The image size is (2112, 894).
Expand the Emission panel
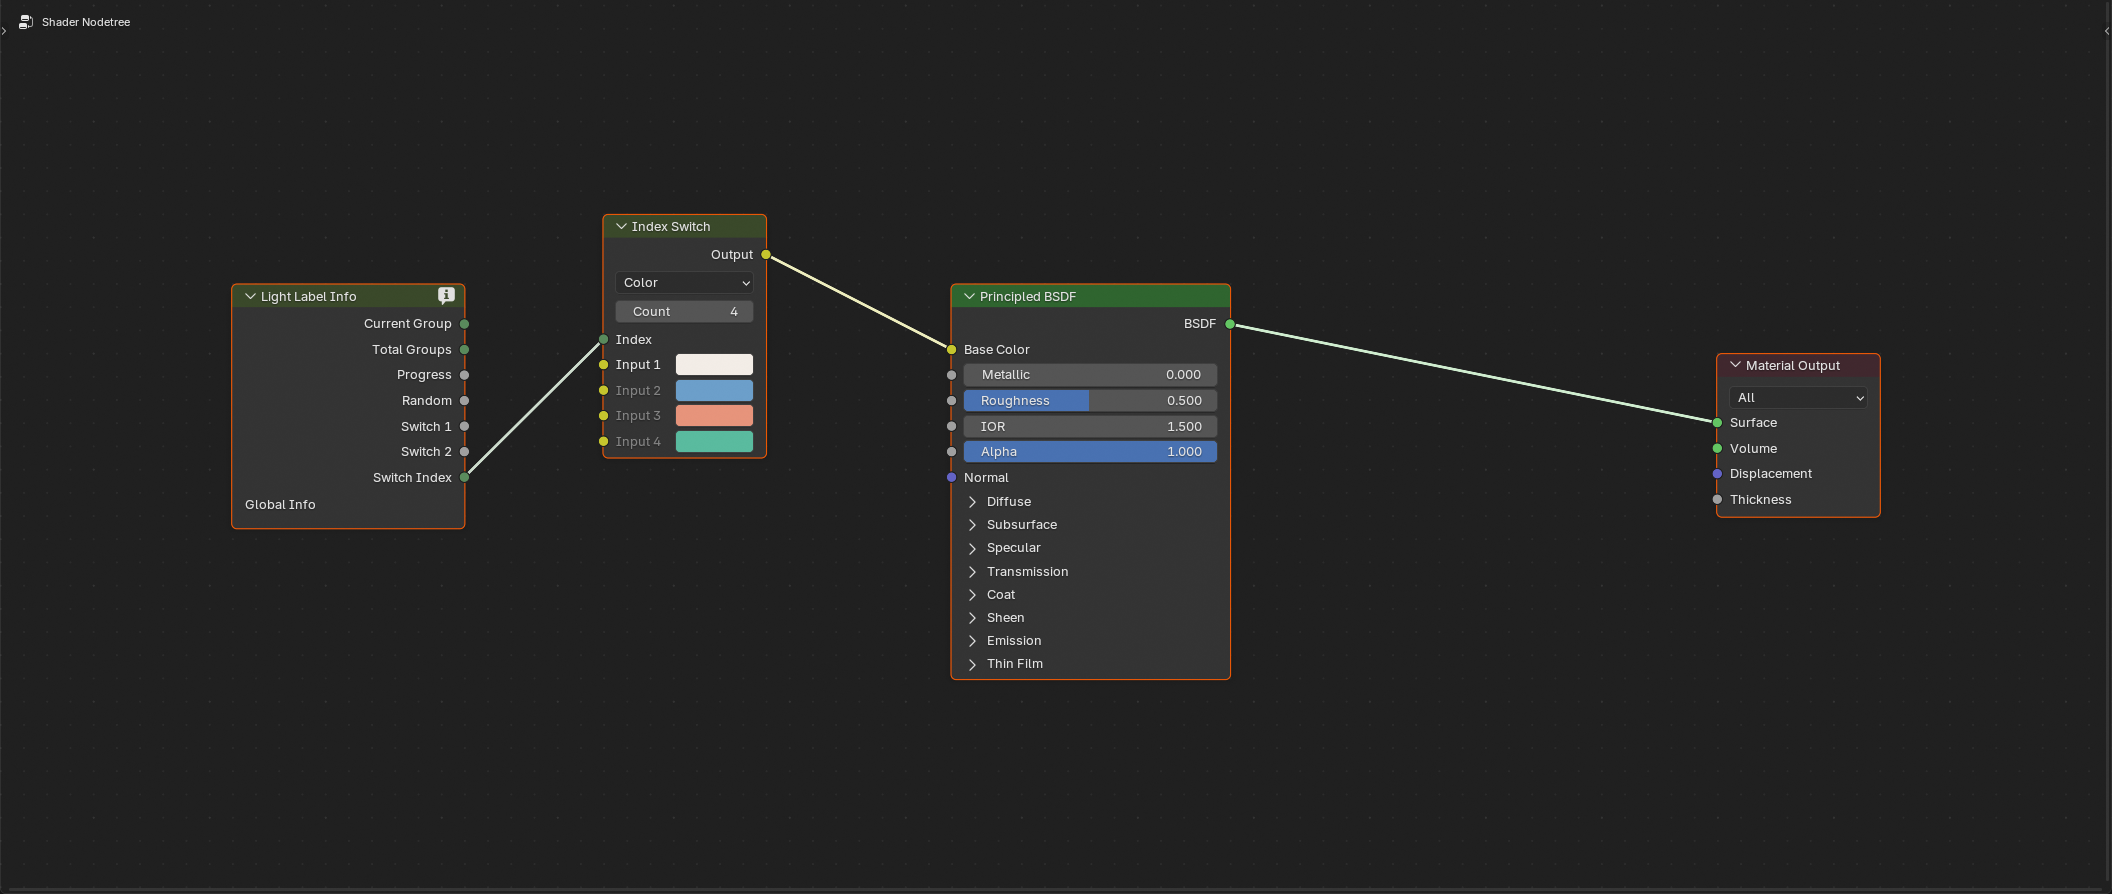tap(972, 641)
